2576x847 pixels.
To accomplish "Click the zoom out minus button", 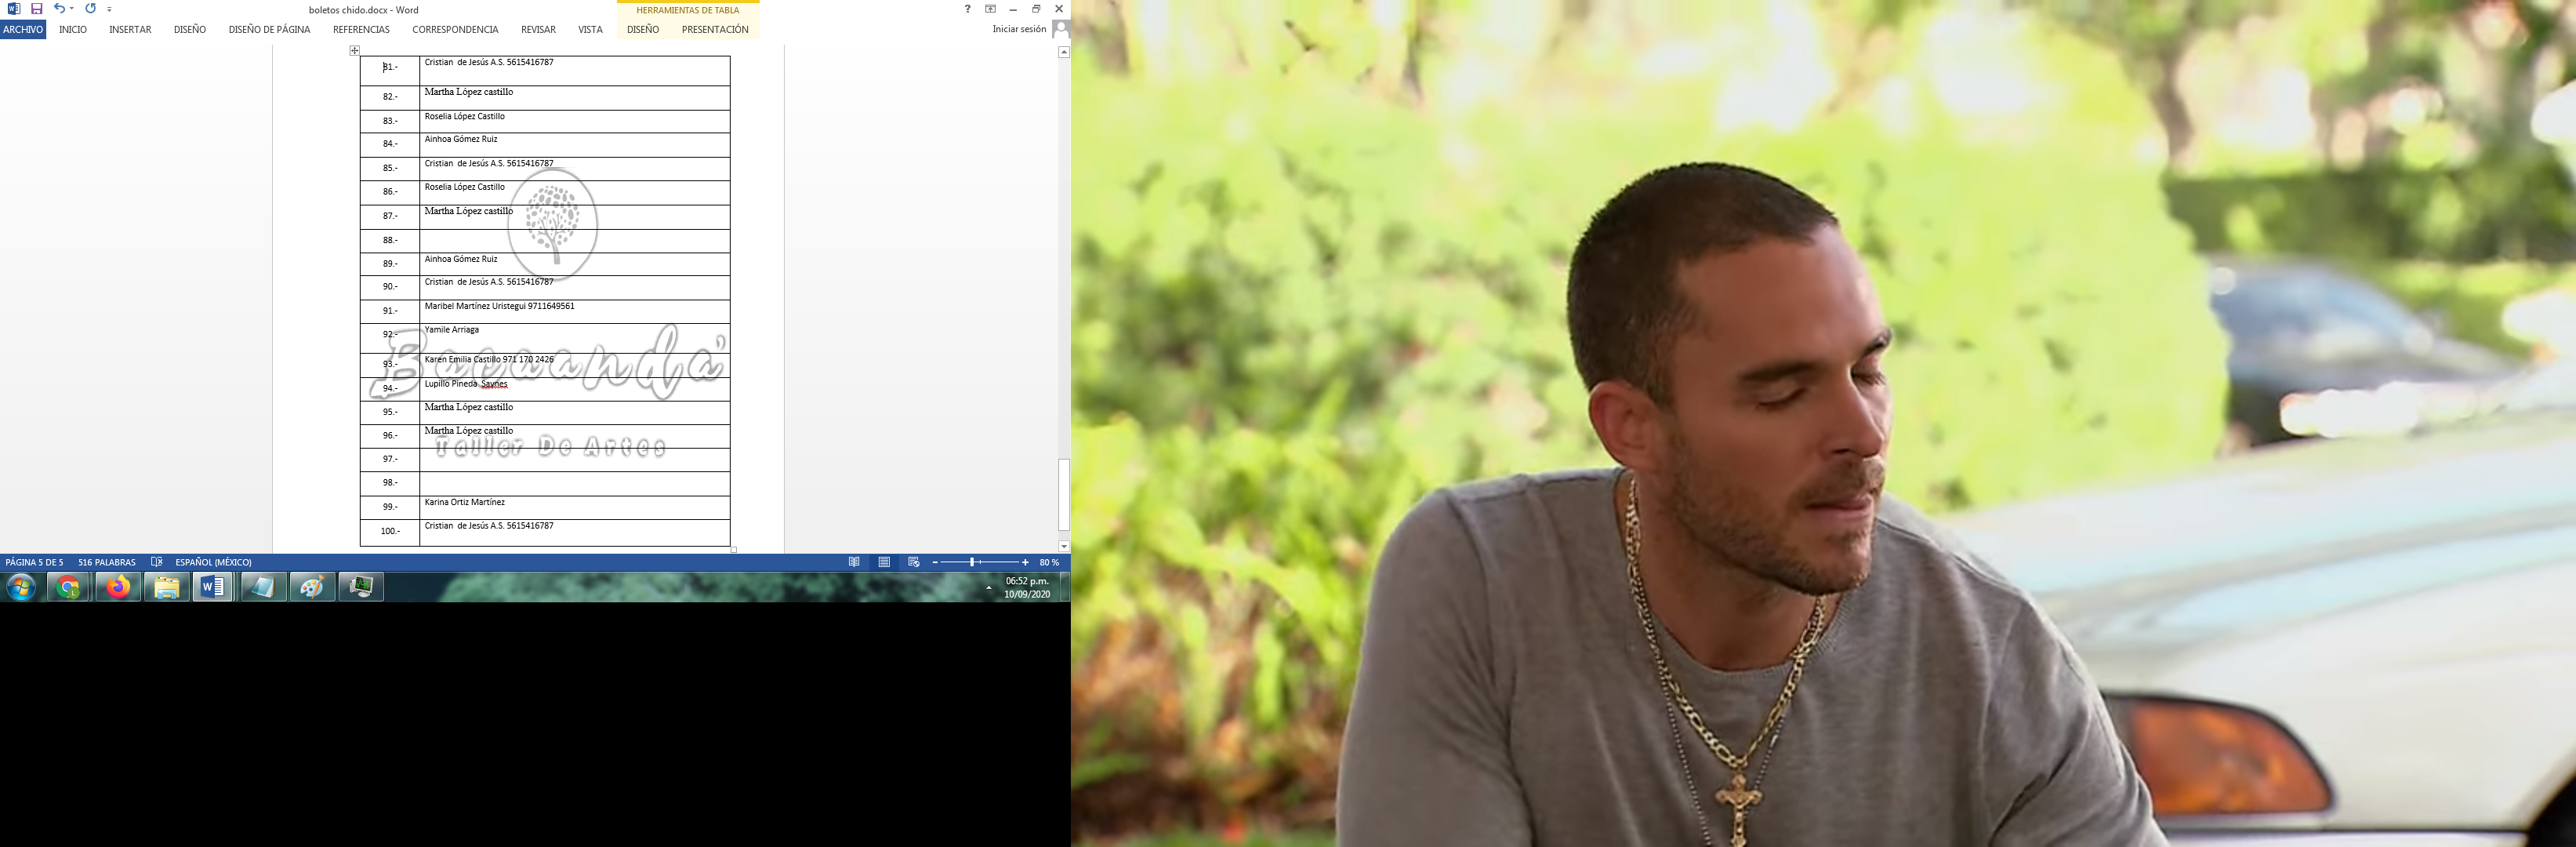I will pyautogui.click(x=935, y=562).
